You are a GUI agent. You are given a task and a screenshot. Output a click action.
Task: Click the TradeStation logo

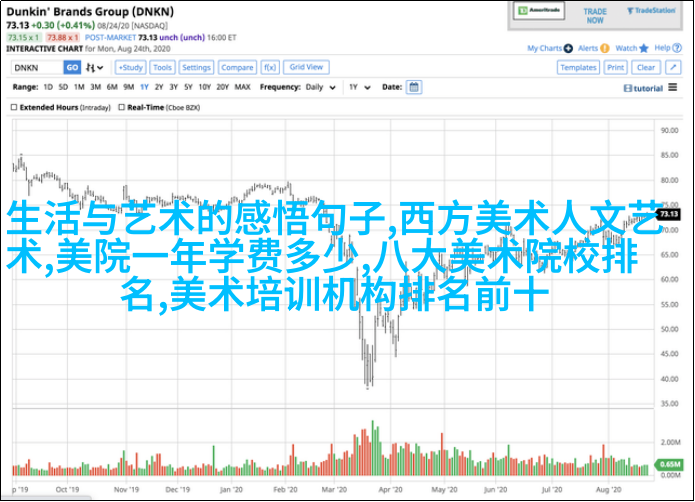coord(651,11)
